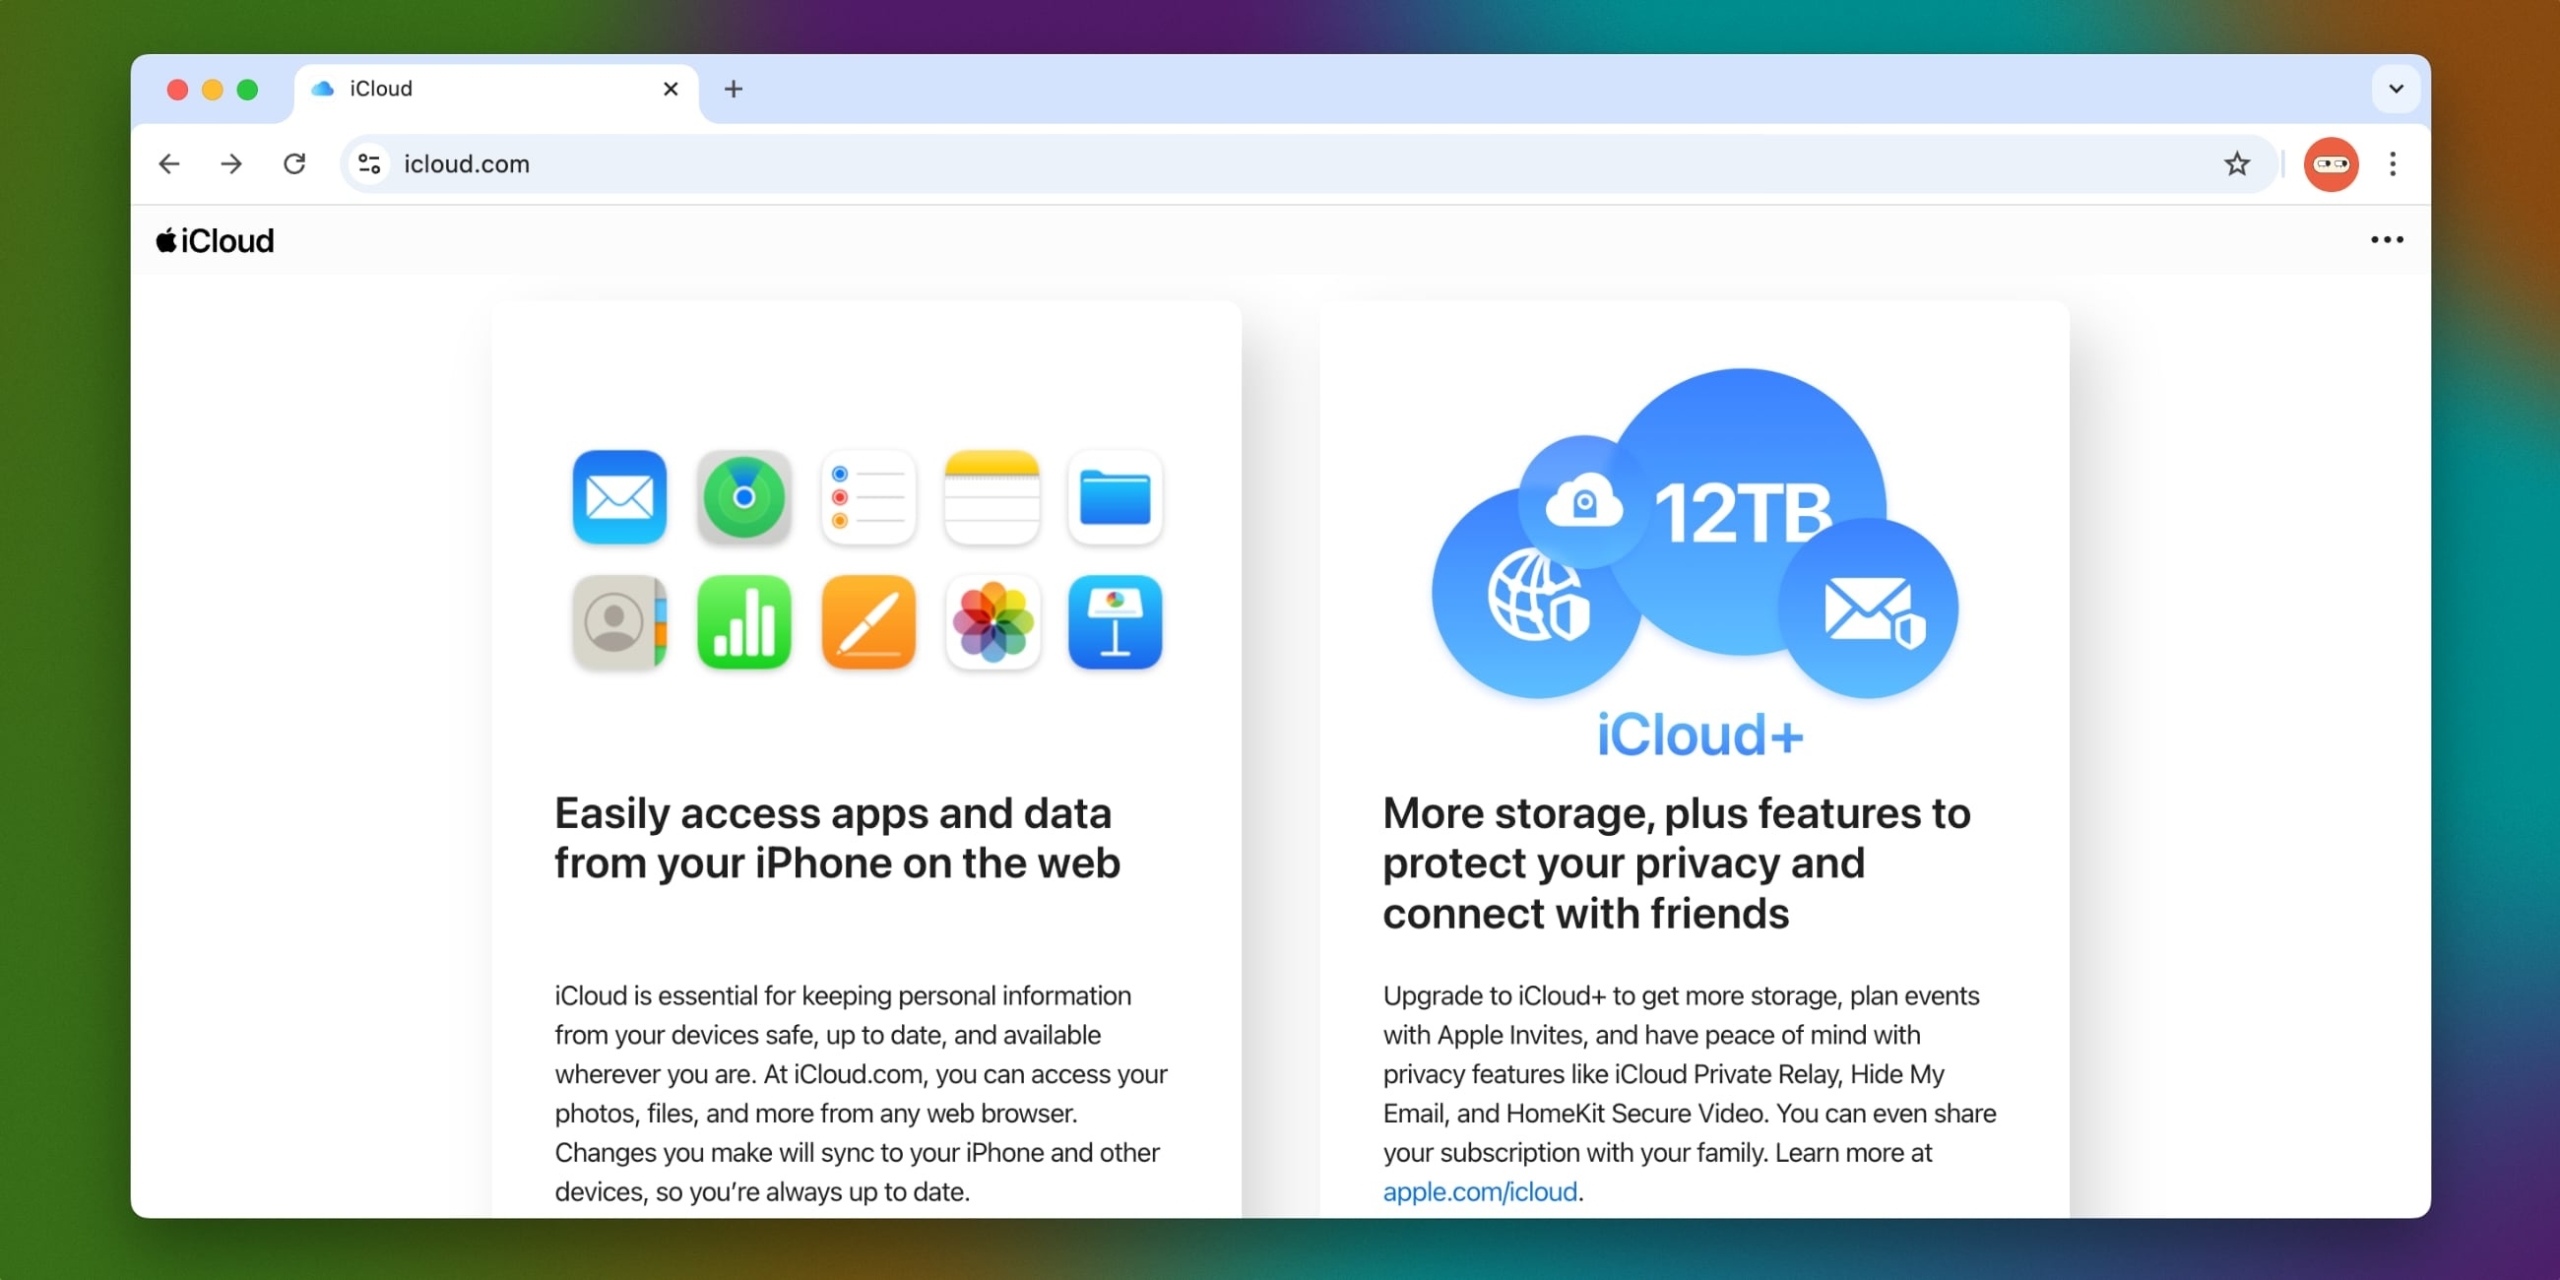Follow the apple.com/icloud link
2560x1280 pixels.
(1479, 1192)
